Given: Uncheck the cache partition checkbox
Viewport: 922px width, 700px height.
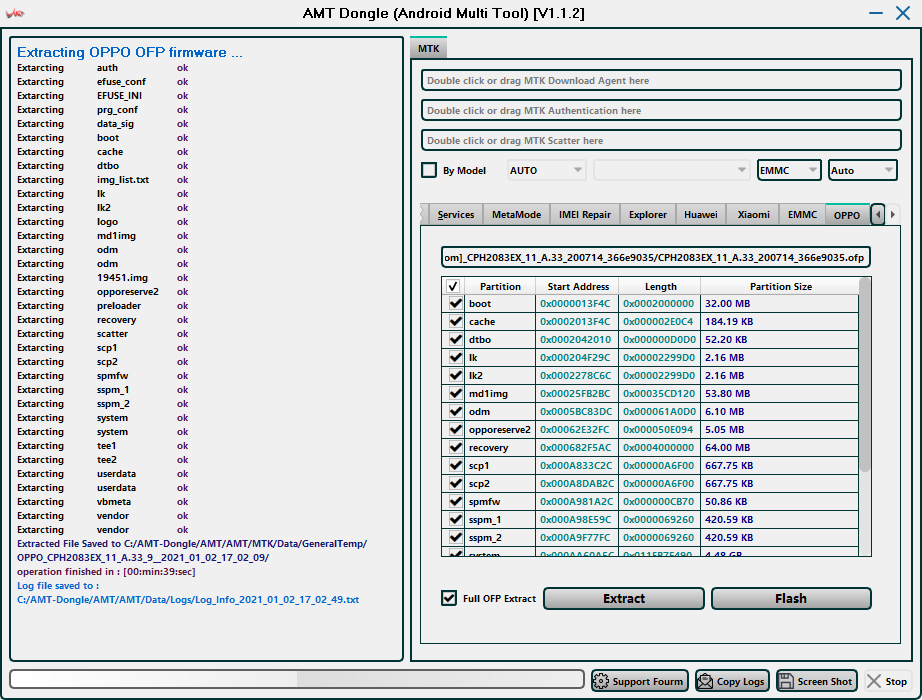Looking at the screenshot, I should pyautogui.click(x=455, y=321).
